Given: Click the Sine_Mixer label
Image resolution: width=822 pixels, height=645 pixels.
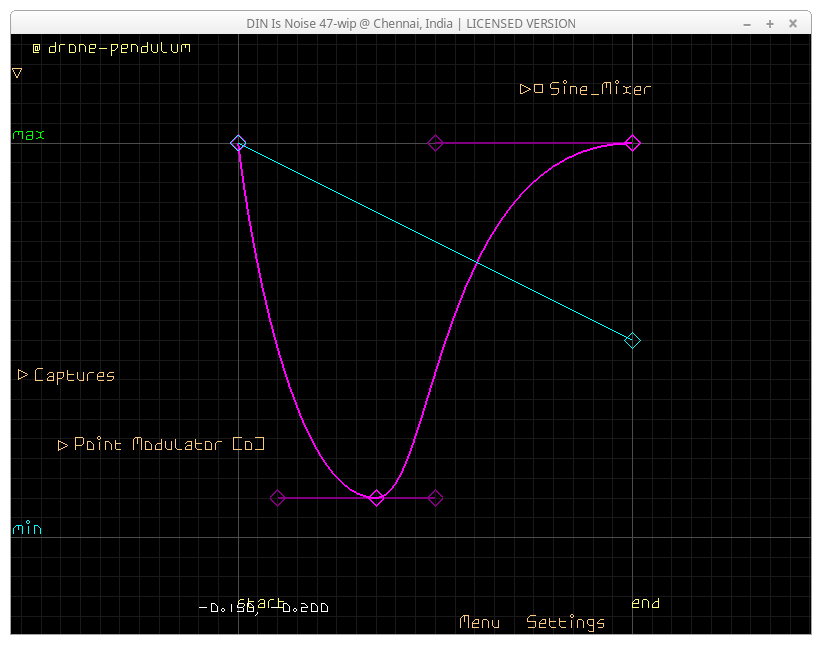Looking at the screenshot, I should 600,89.
